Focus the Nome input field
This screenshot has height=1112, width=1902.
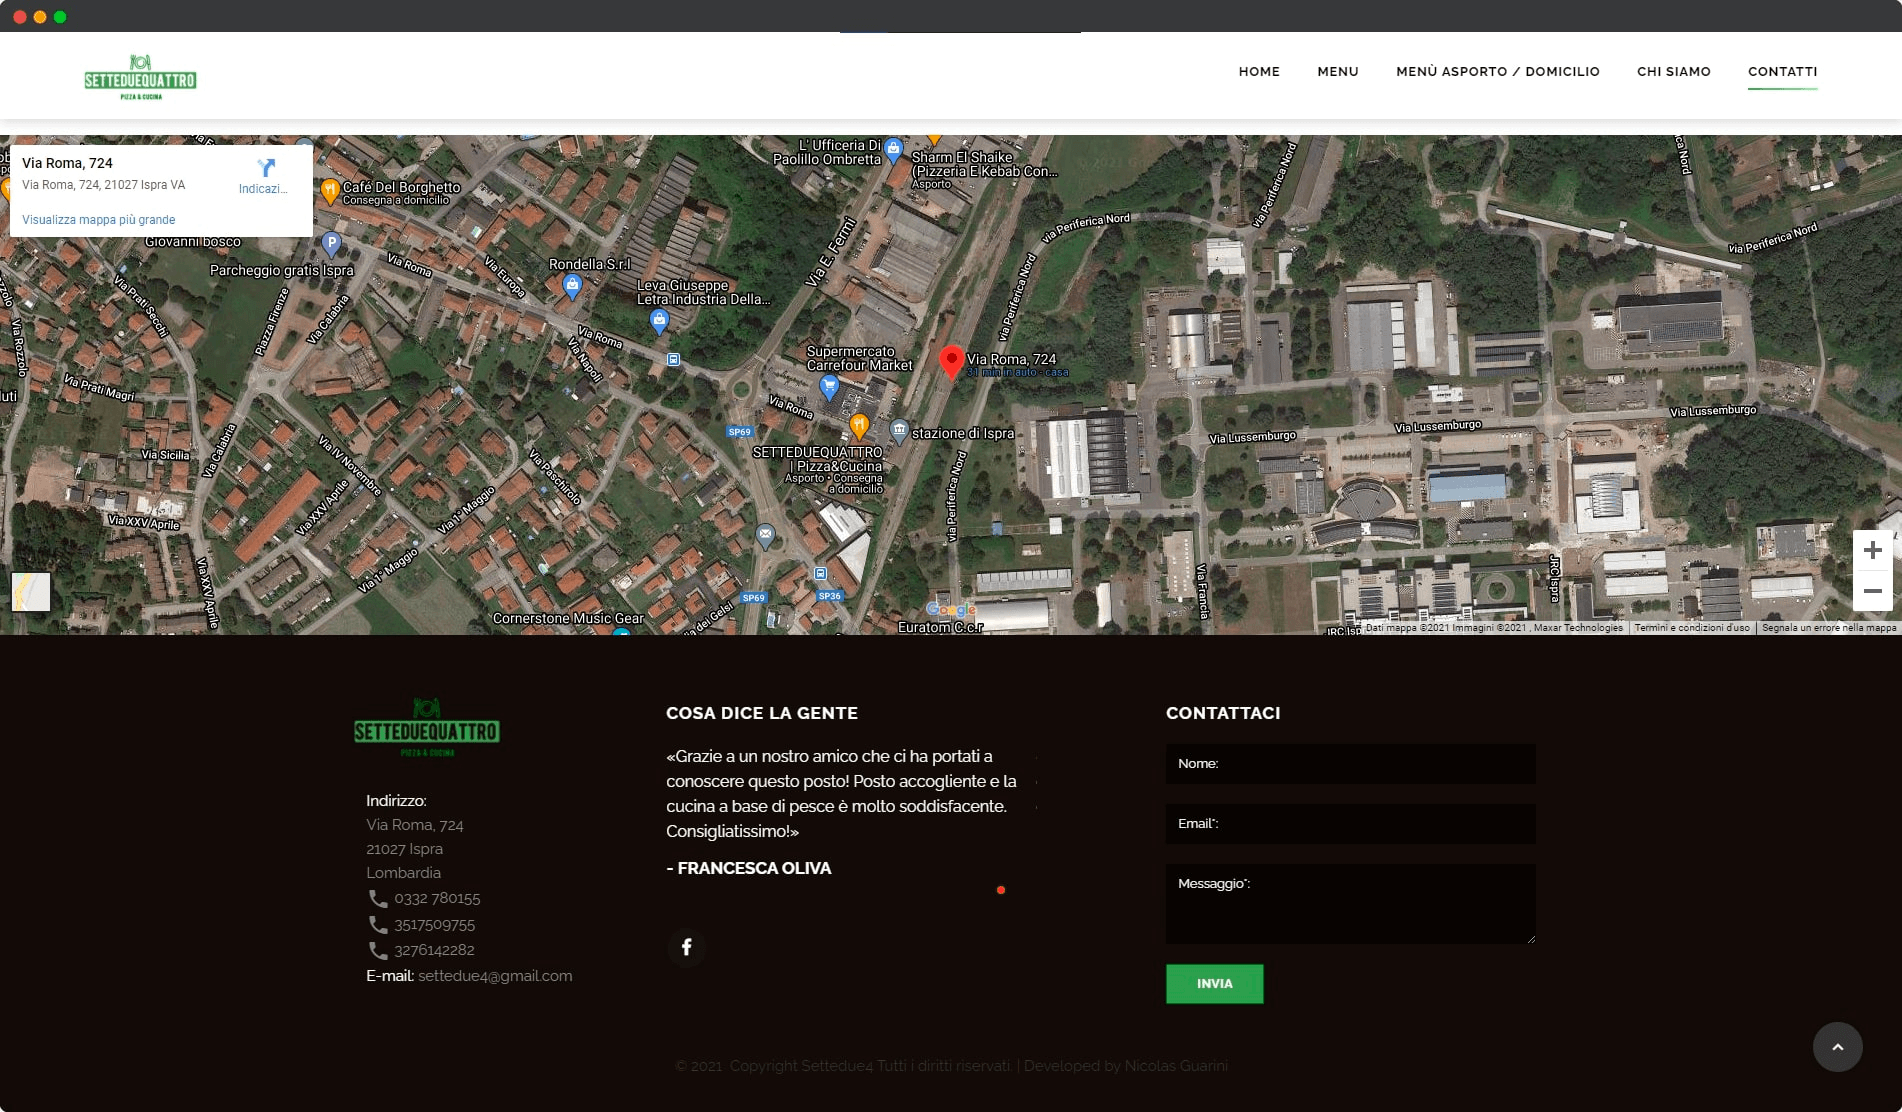(1350, 764)
